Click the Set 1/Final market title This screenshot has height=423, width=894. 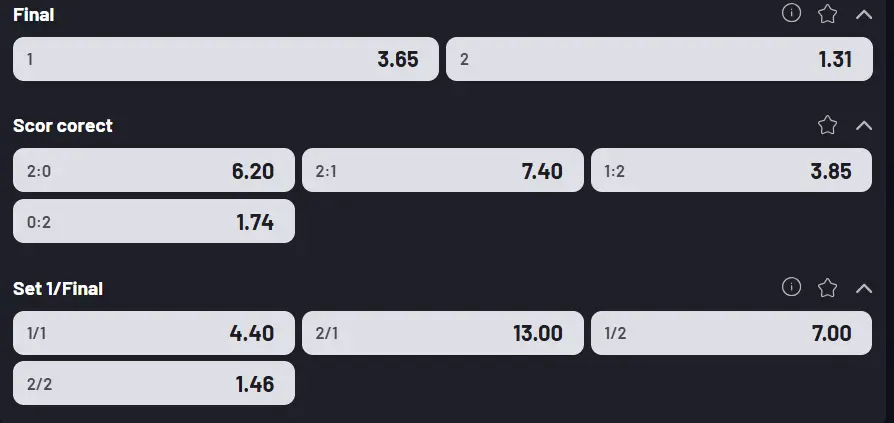point(58,288)
